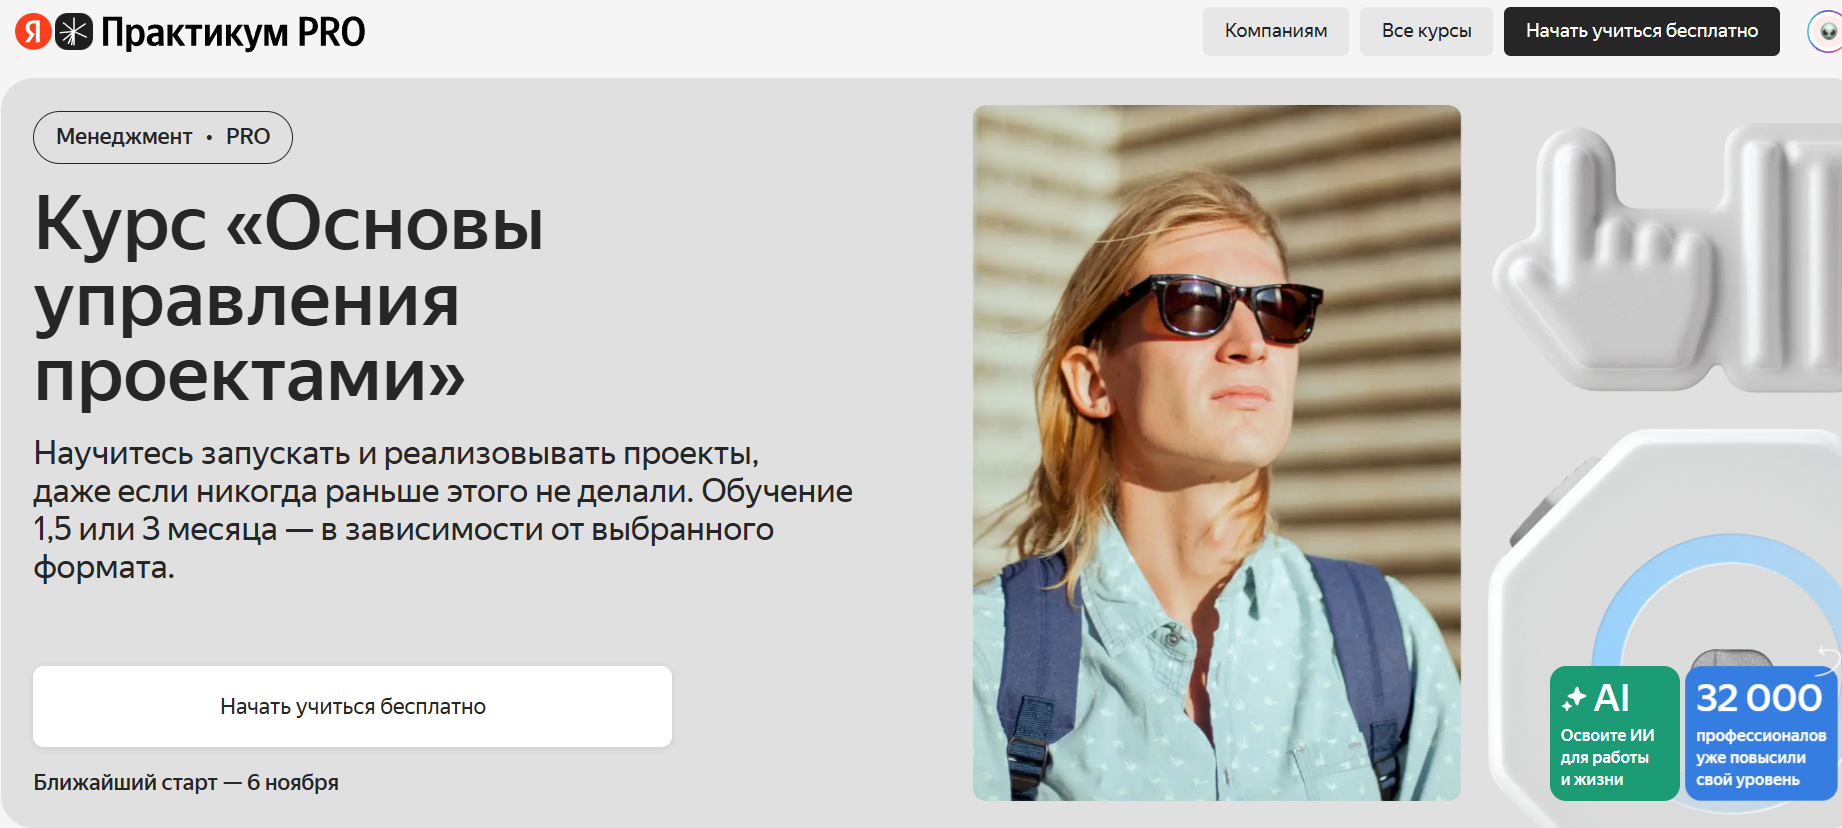The height and width of the screenshot is (828, 1842).
Task: Click the "Ближайший старт — 6 ноября" text
Action: 186,782
